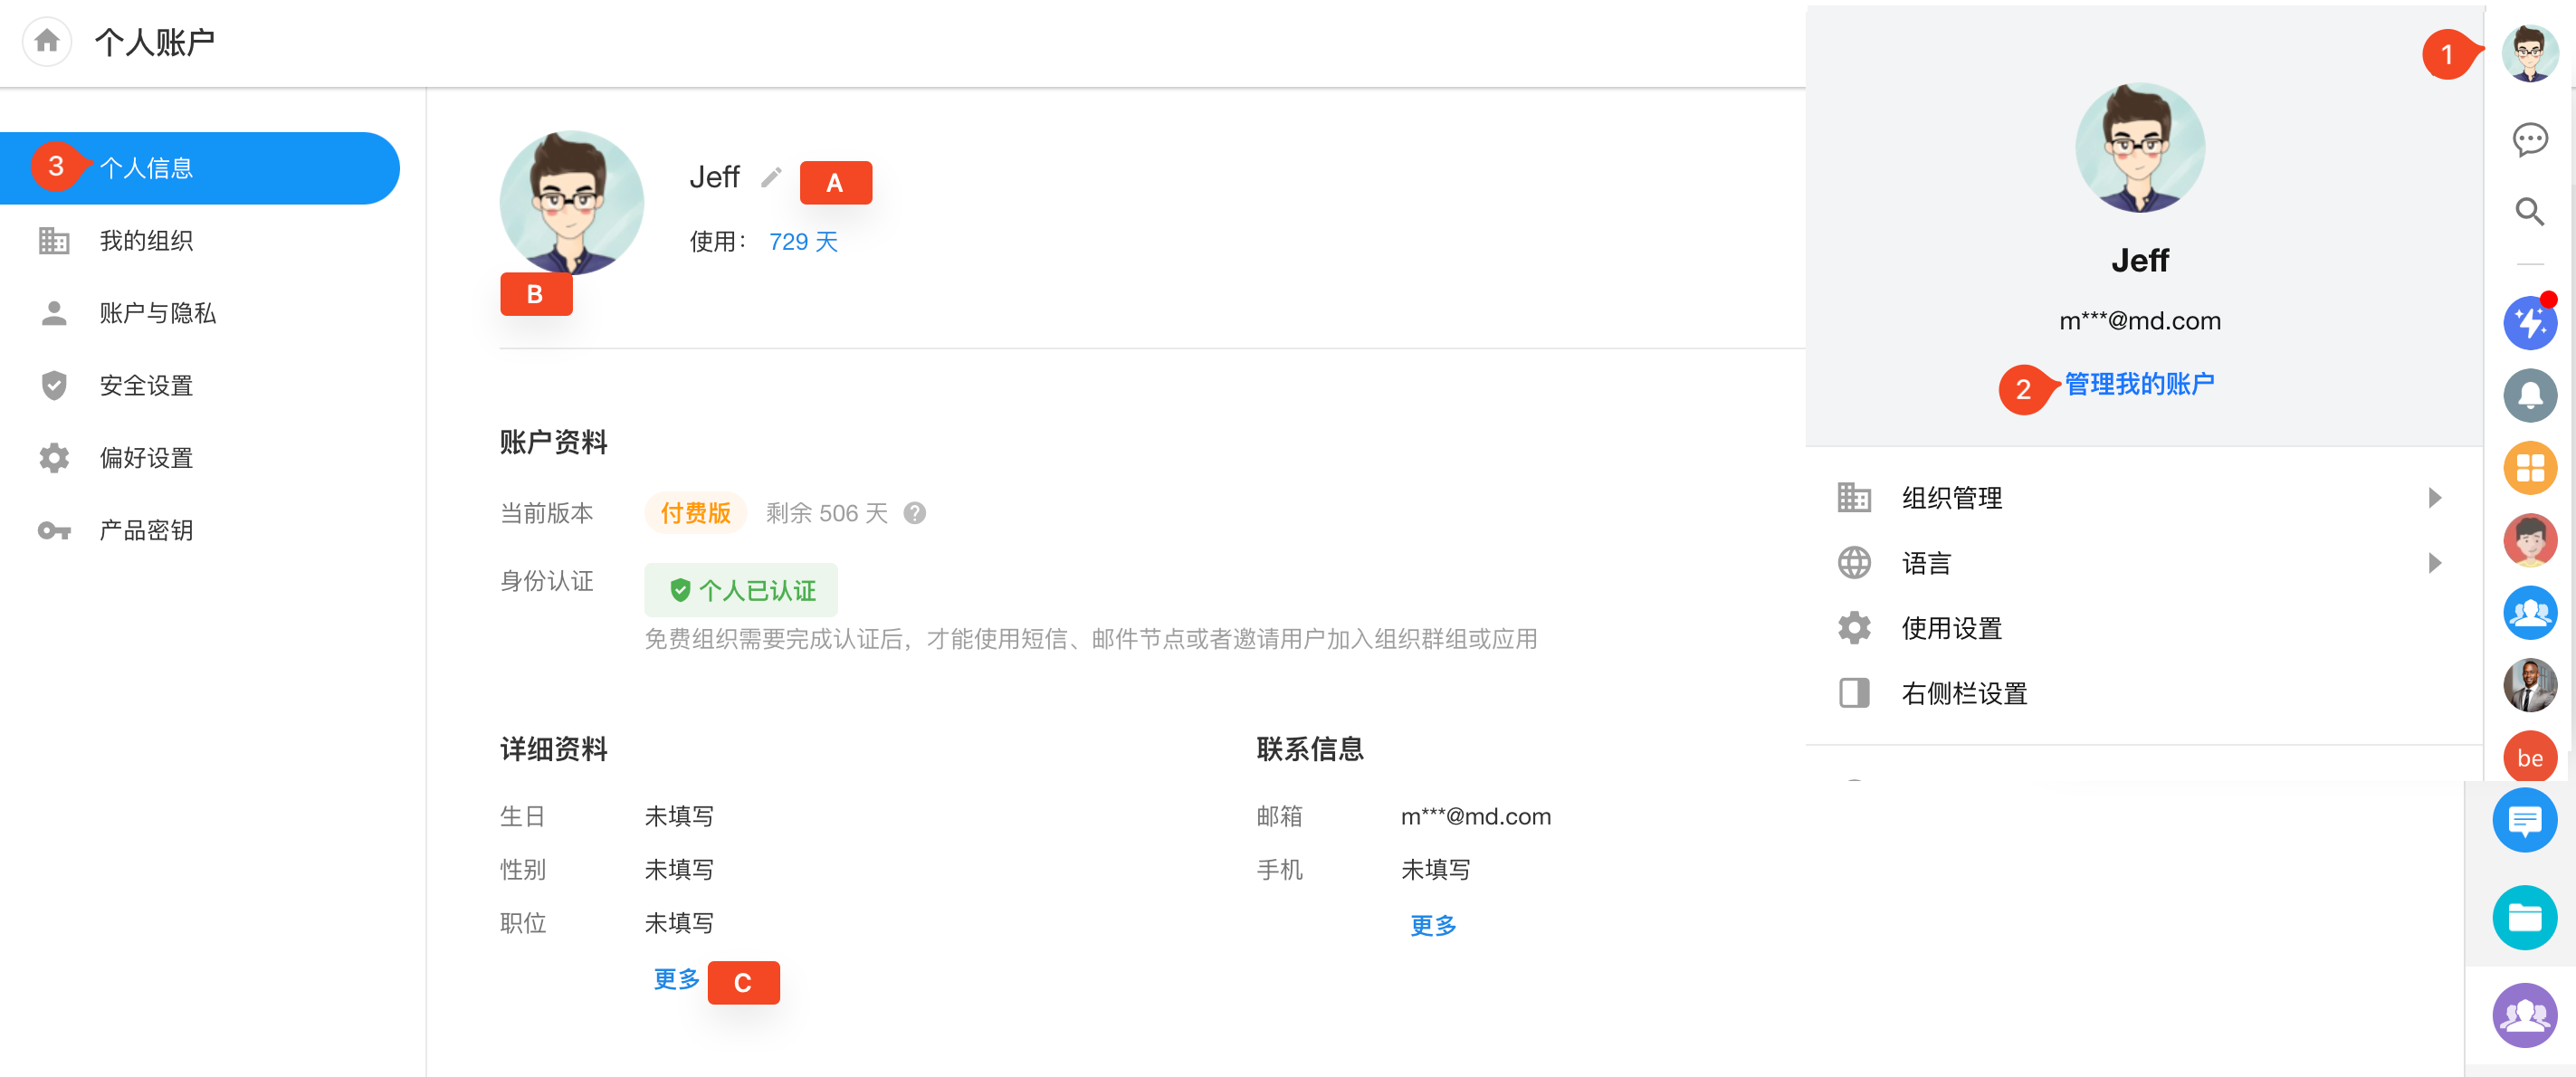2576x1077 pixels.
Task: Open the blue group contacts icon
Action: 2529,612
